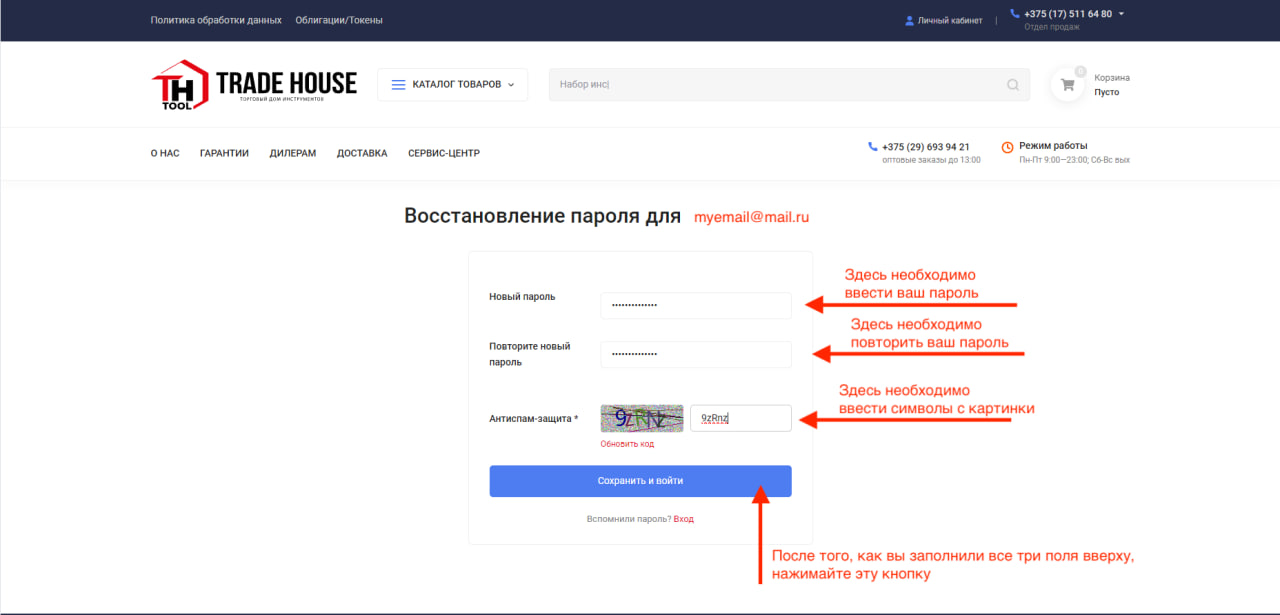The width and height of the screenshot is (1280, 615).
Task: Expand the phone number dropdown arrow
Action: pyautogui.click(x=1121, y=14)
